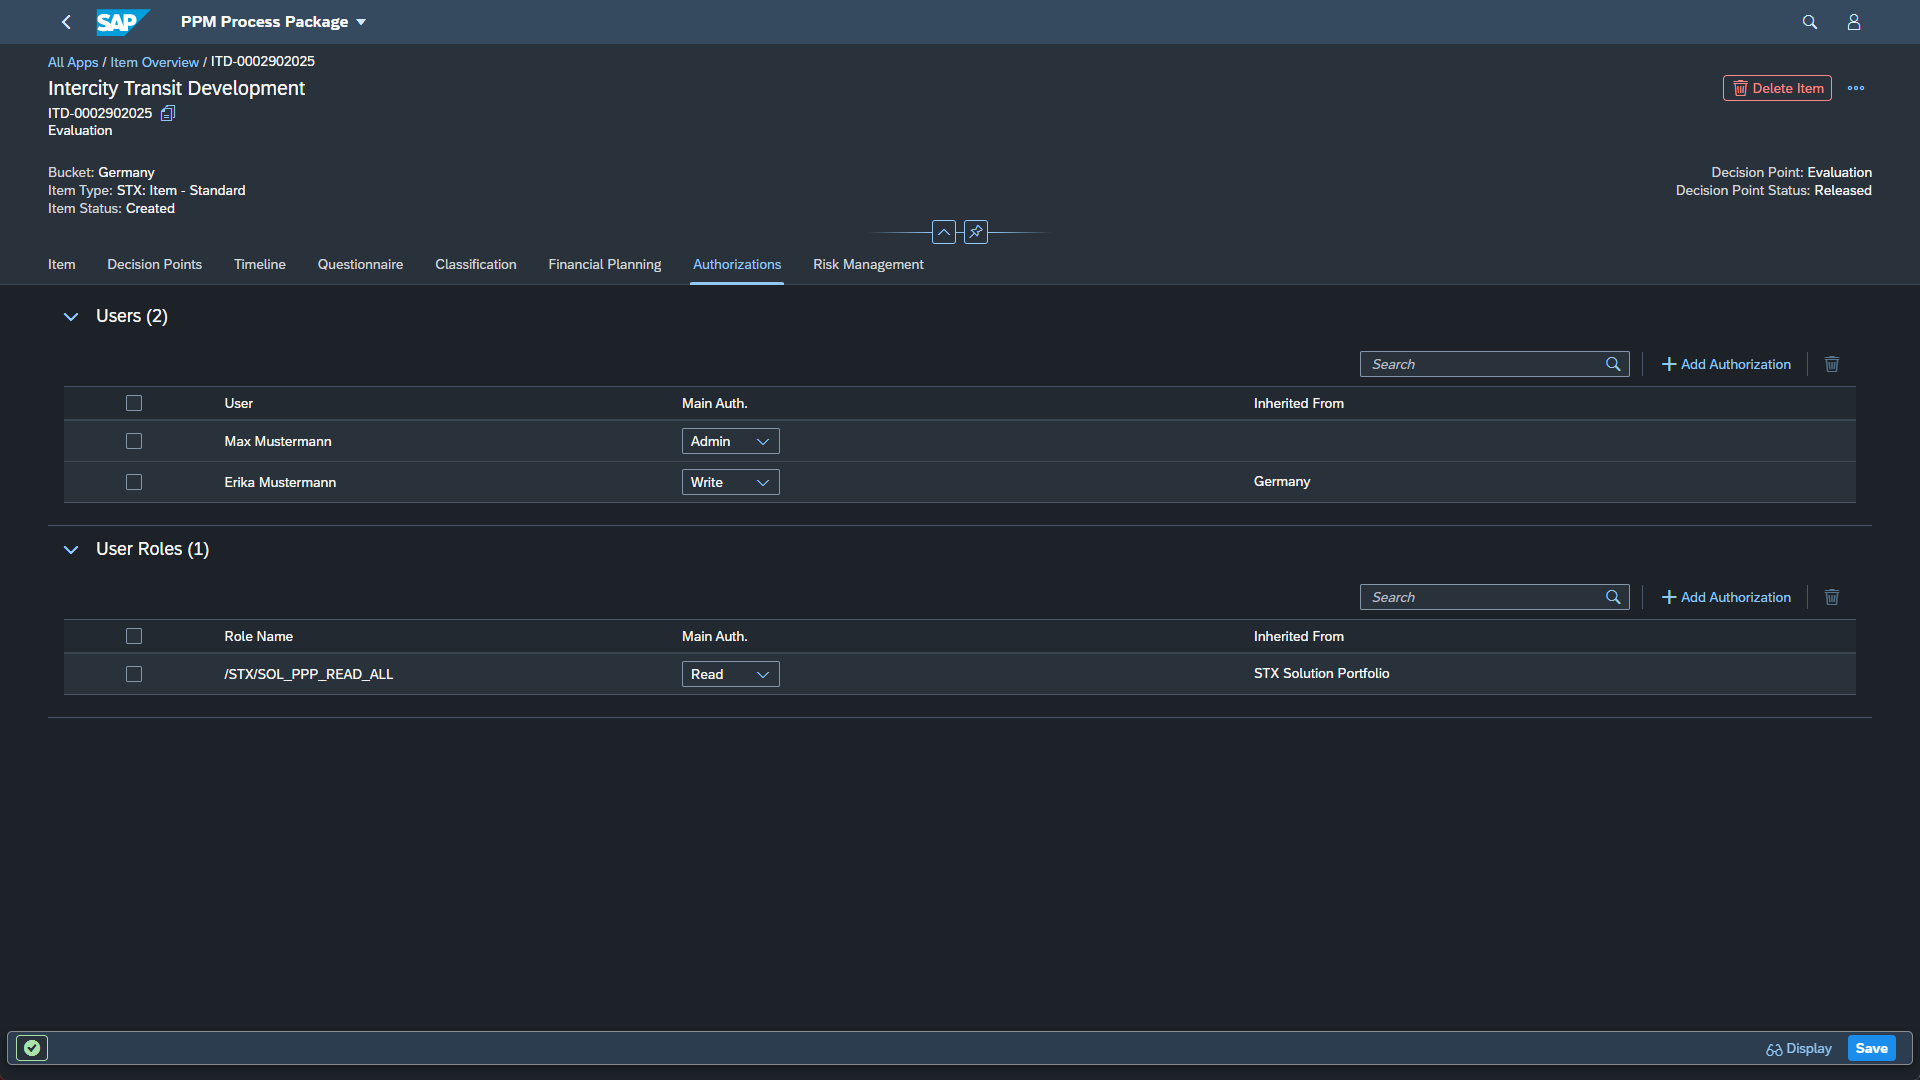Select Max Mustermann row checkbox
Image resolution: width=1920 pixels, height=1080 pixels.
coord(134,441)
